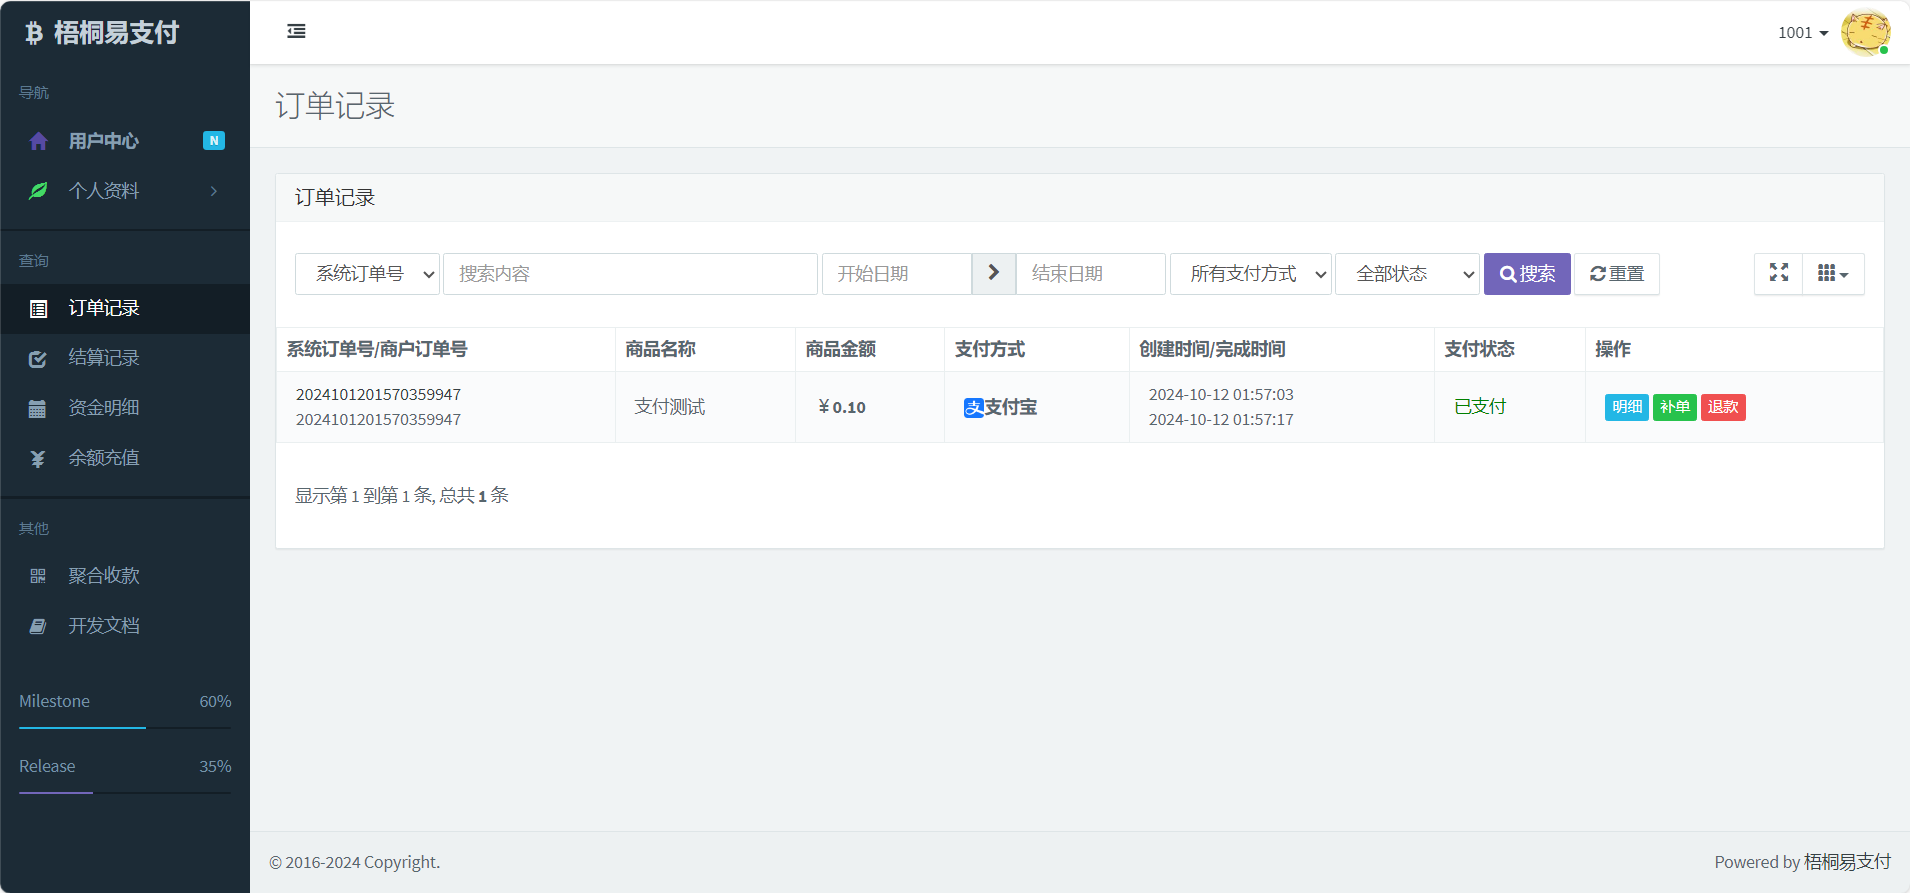Open the 所有支付方式 dropdown

pyautogui.click(x=1250, y=274)
